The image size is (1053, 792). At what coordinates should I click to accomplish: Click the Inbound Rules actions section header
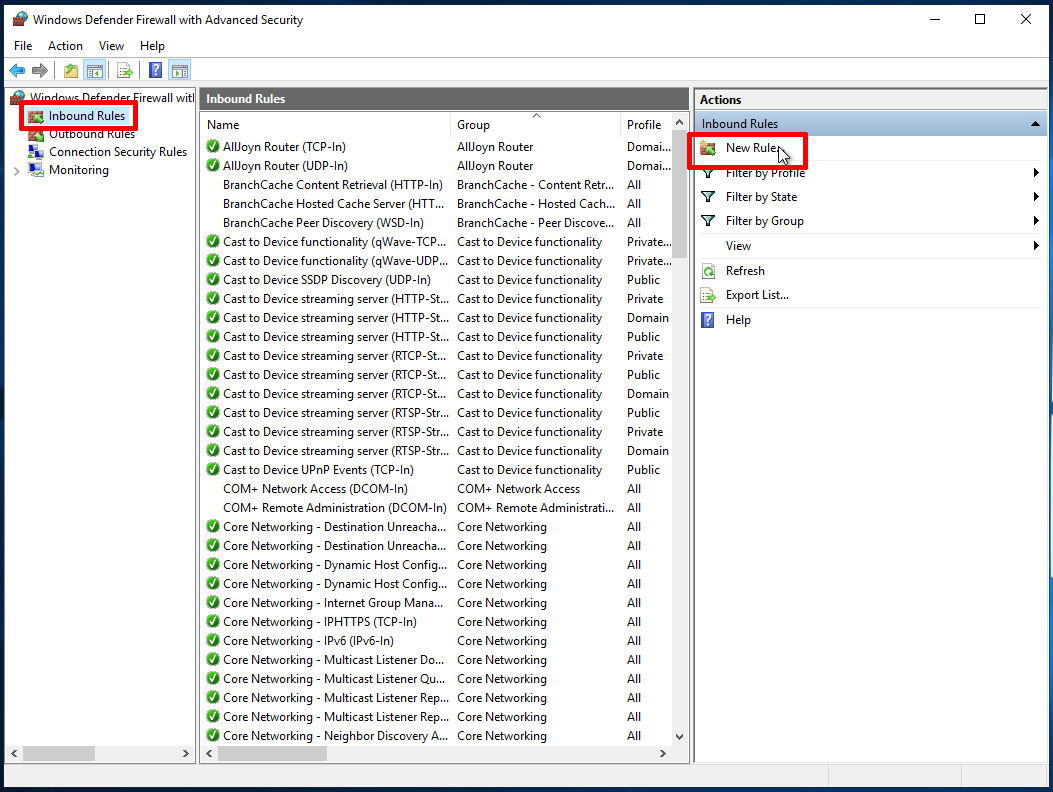pos(870,124)
